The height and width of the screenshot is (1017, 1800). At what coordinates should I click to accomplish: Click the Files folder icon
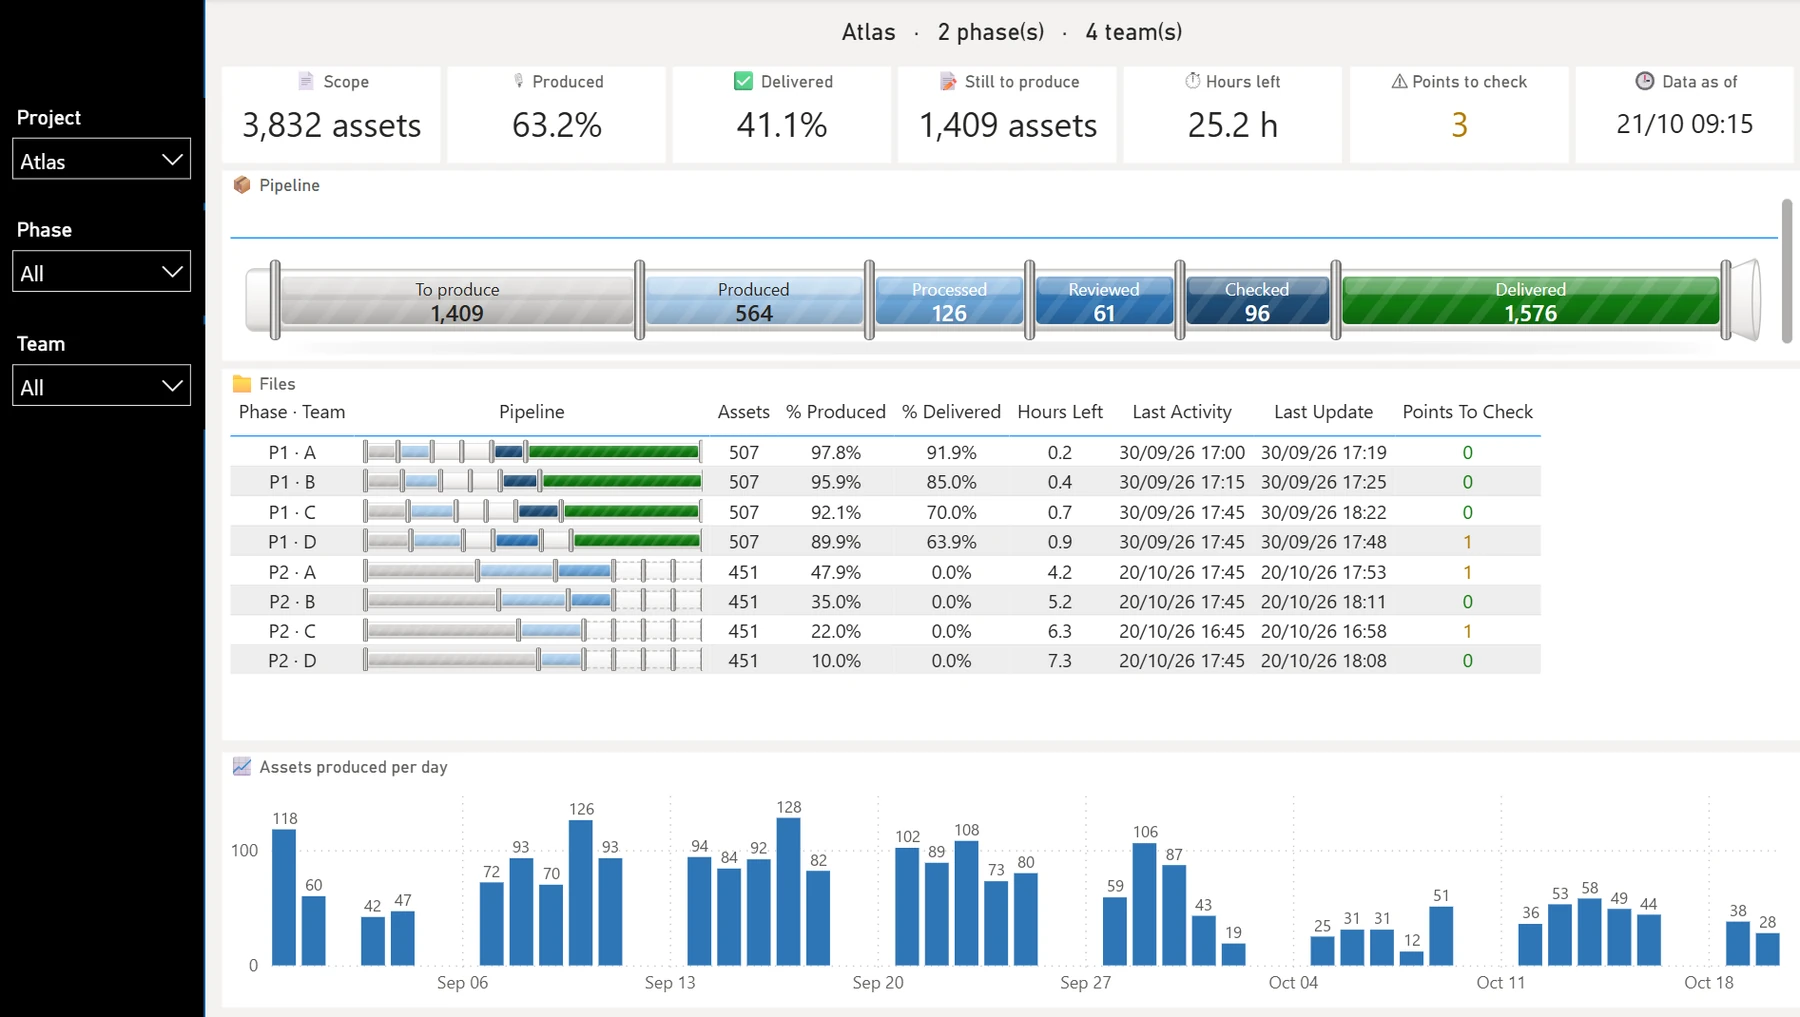(242, 384)
